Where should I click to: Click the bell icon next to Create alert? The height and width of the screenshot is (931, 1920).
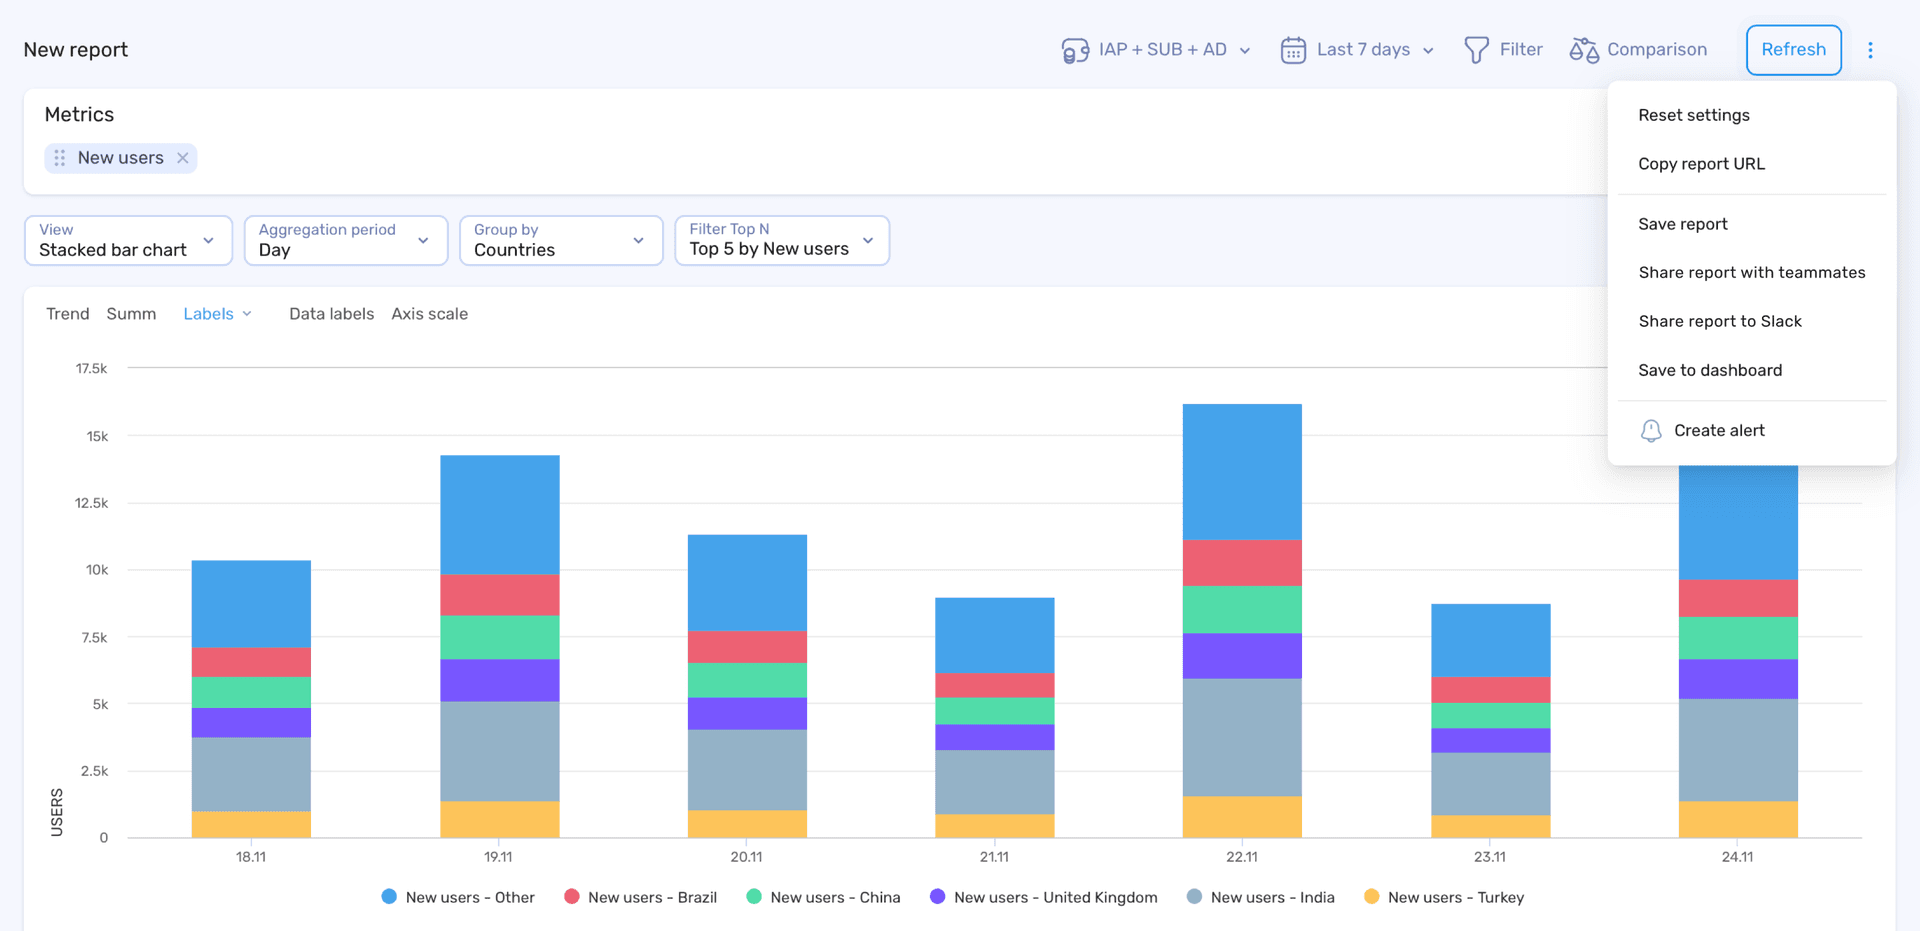[x=1651, y=430]
